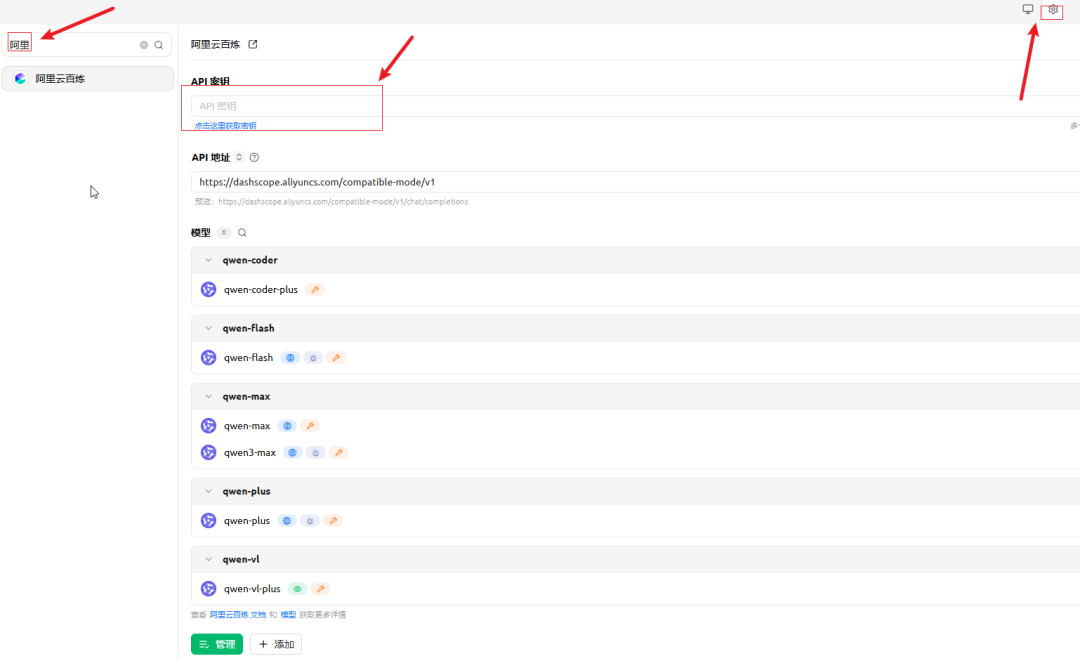
Task: Click the tool-use tag on qwen-flash
Action: click(x=336, y=357)
